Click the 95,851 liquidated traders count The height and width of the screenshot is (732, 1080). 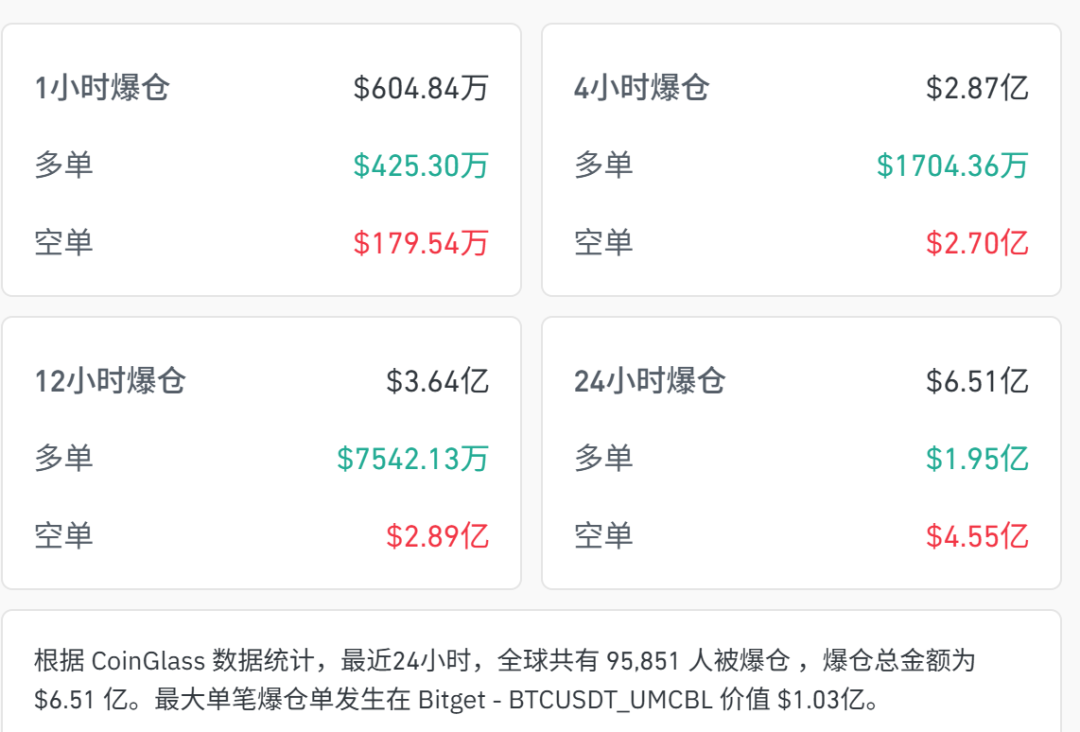coord(643,661)
